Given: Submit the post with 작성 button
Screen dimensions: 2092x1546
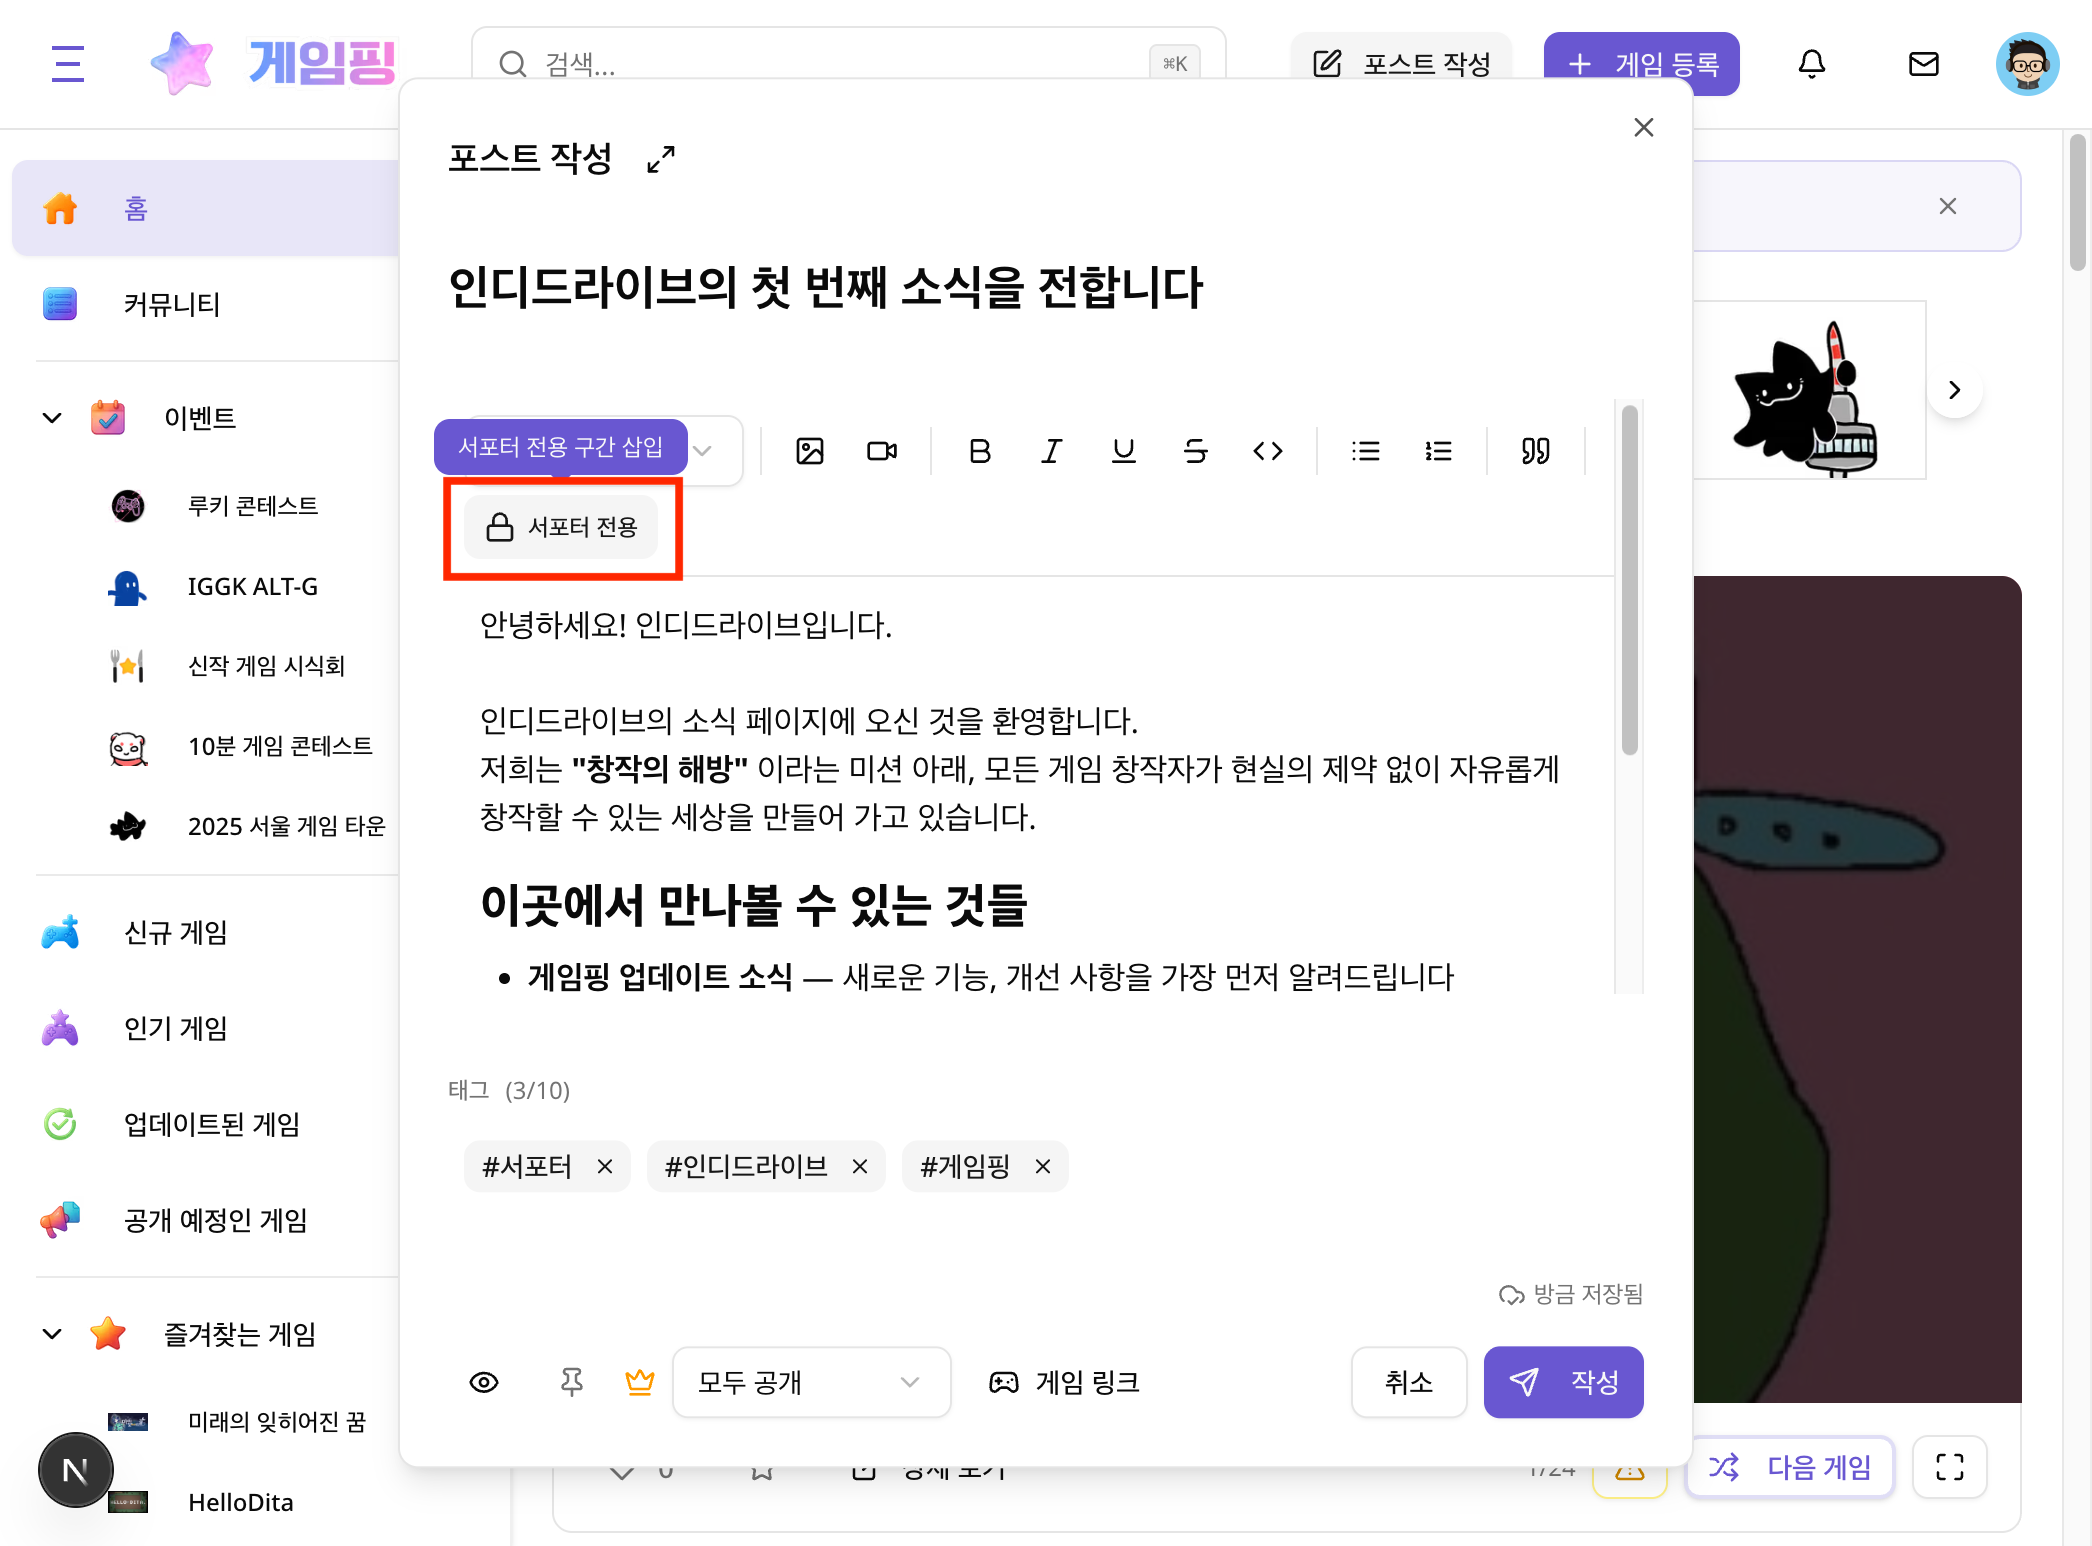Looking at the screenshot, I should 1563,1382.
